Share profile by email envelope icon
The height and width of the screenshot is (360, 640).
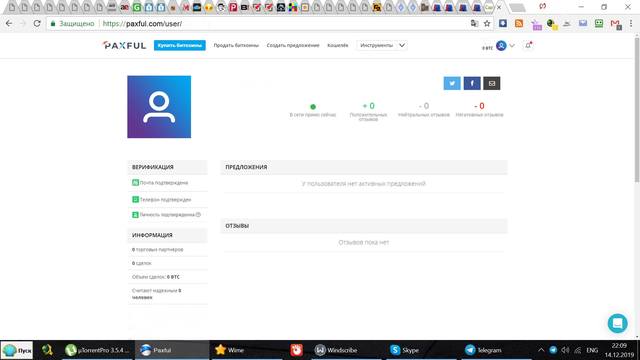pyautogui.click(x=492, y=83)
